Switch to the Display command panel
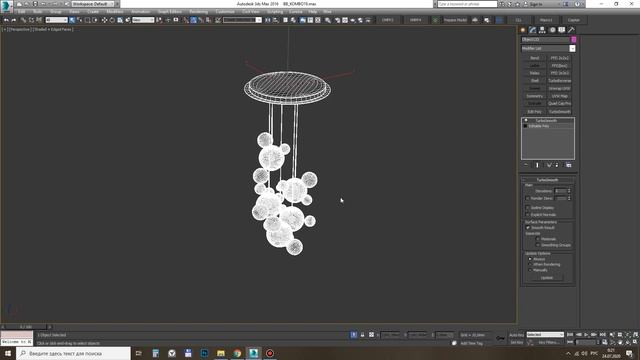The image size is (640, 360). click(x=562, y=30)
